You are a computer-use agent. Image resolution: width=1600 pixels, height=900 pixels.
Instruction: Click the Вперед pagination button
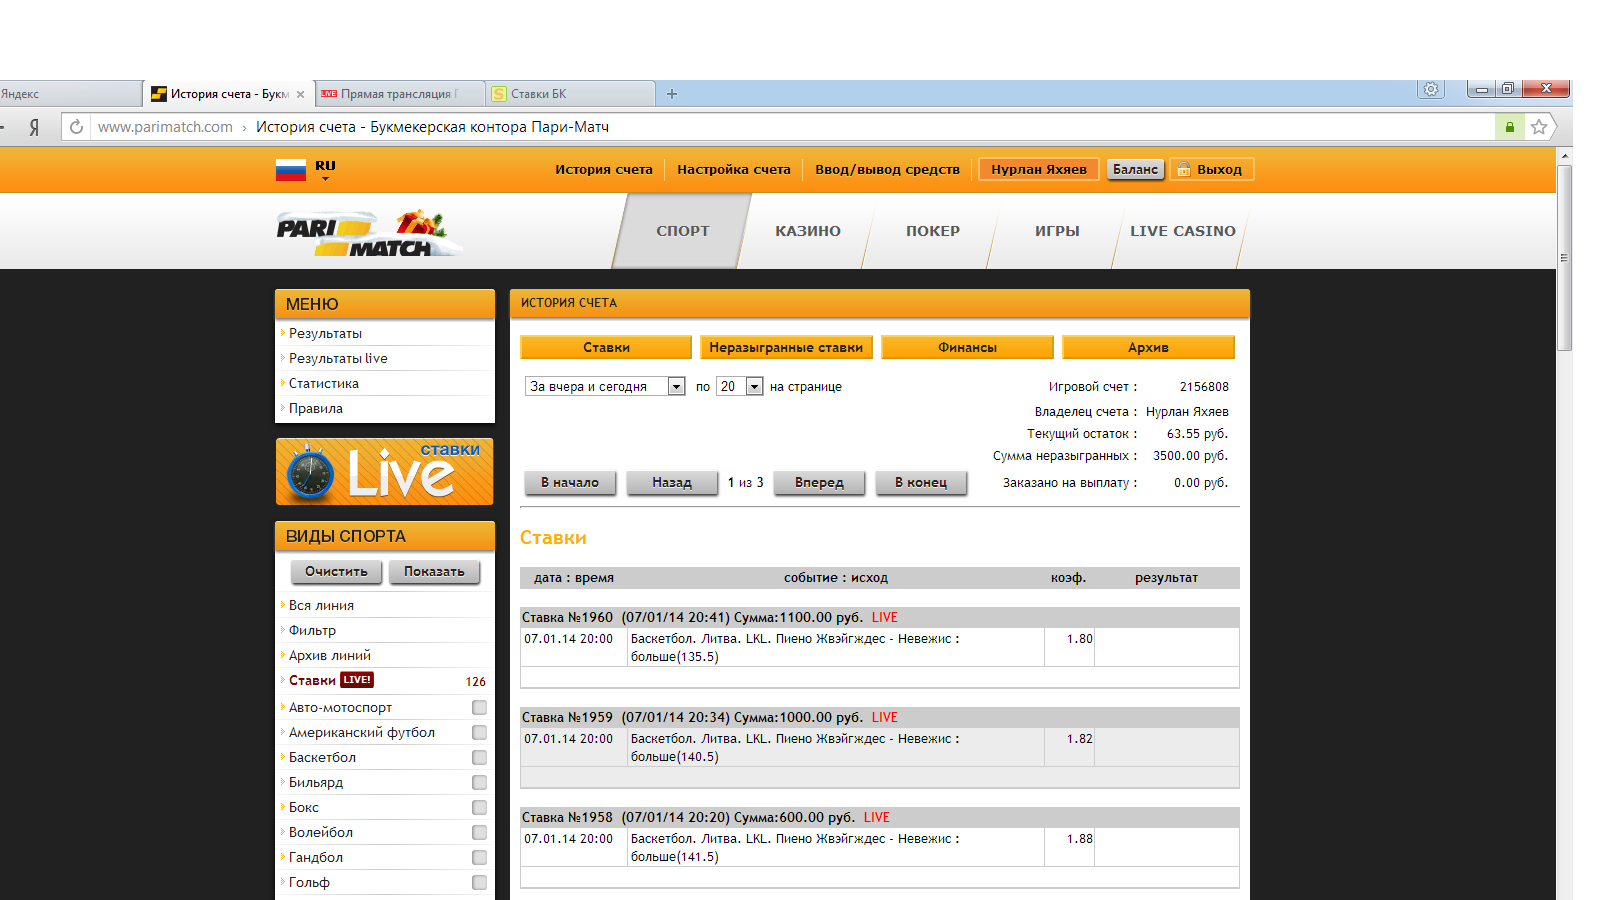819,483
